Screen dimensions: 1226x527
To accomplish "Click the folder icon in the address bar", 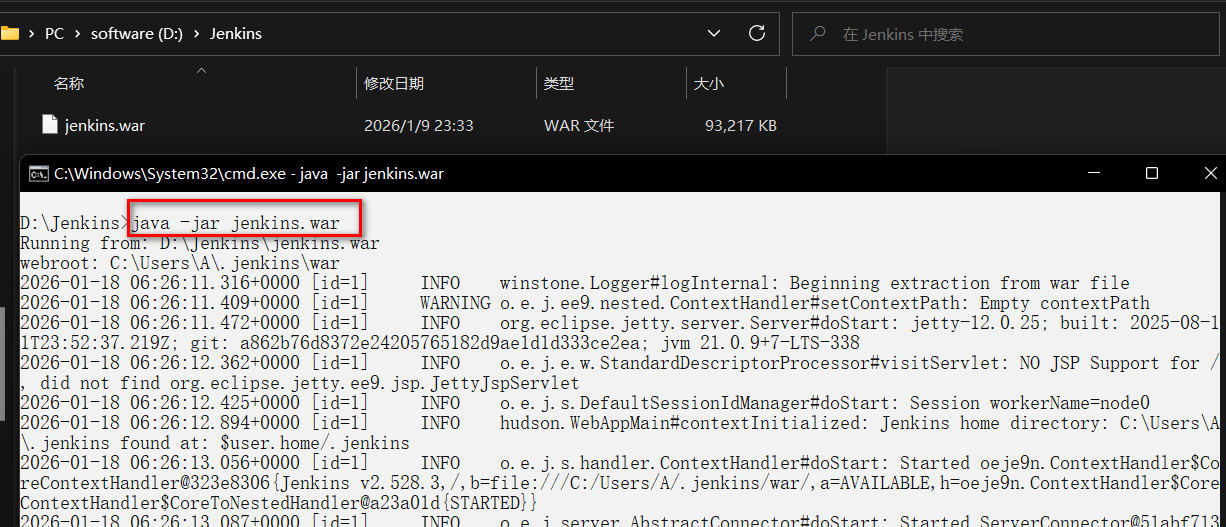I will 10,33.
